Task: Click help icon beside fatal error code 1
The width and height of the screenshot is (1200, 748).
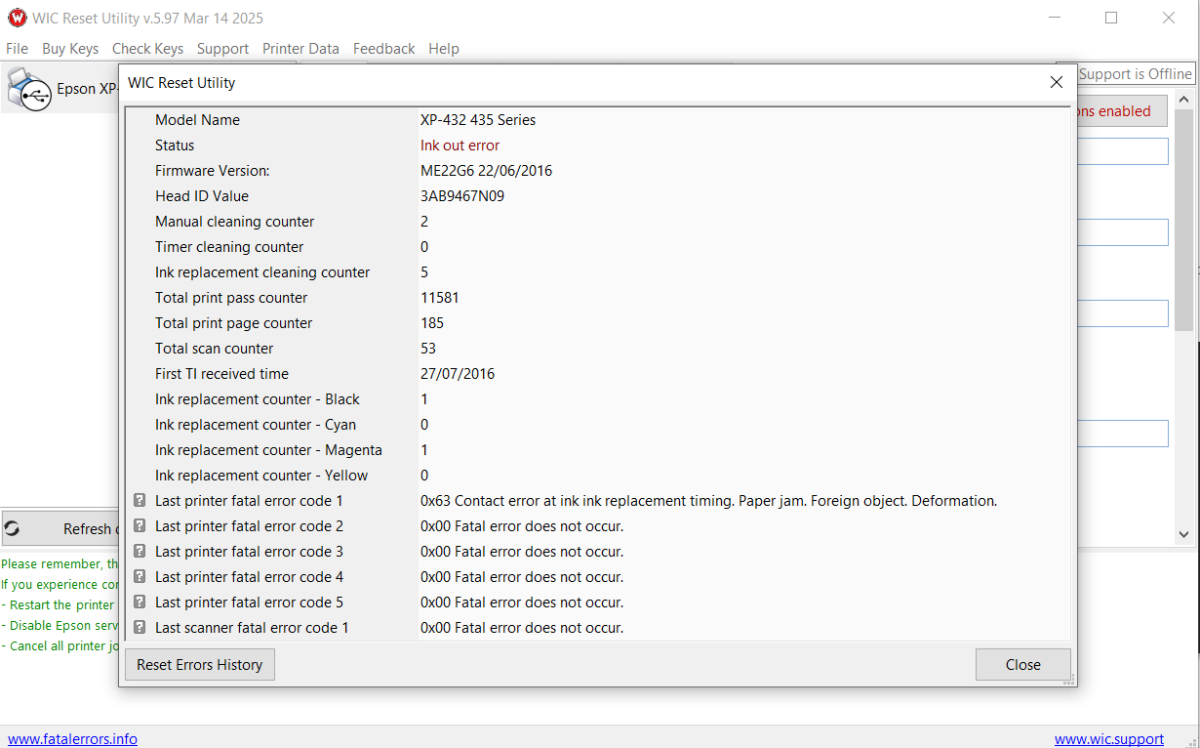Action: click(x=140, y=500)
